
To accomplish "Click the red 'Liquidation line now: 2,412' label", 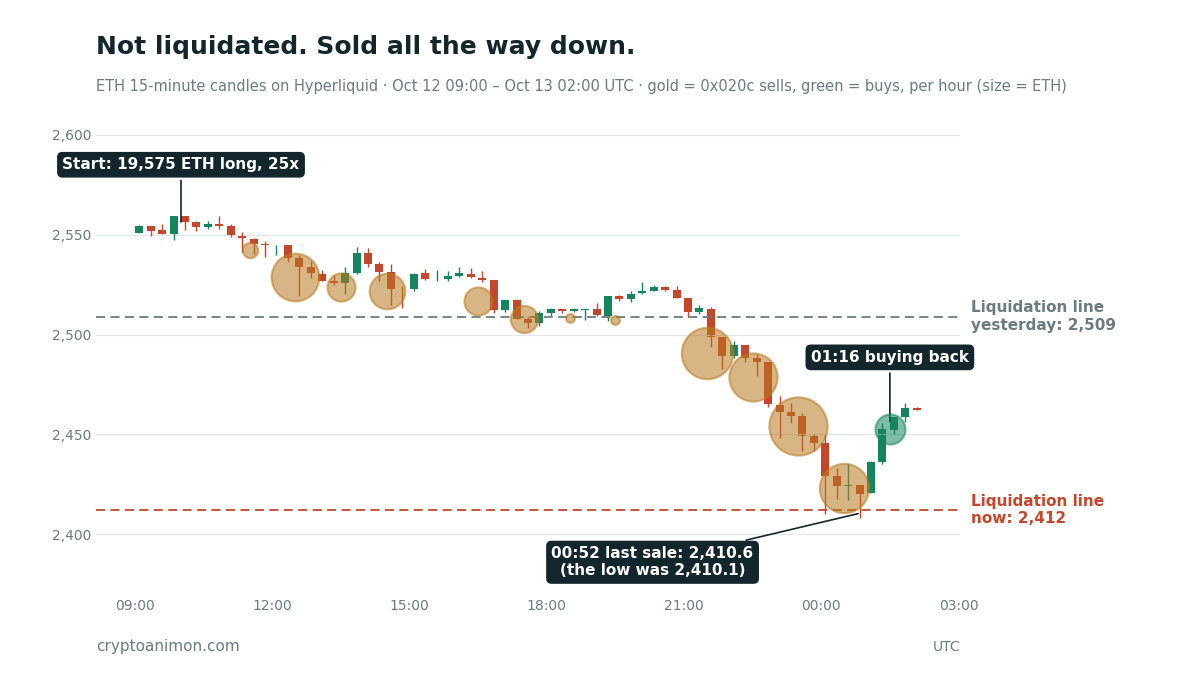I will point(1037,510).
